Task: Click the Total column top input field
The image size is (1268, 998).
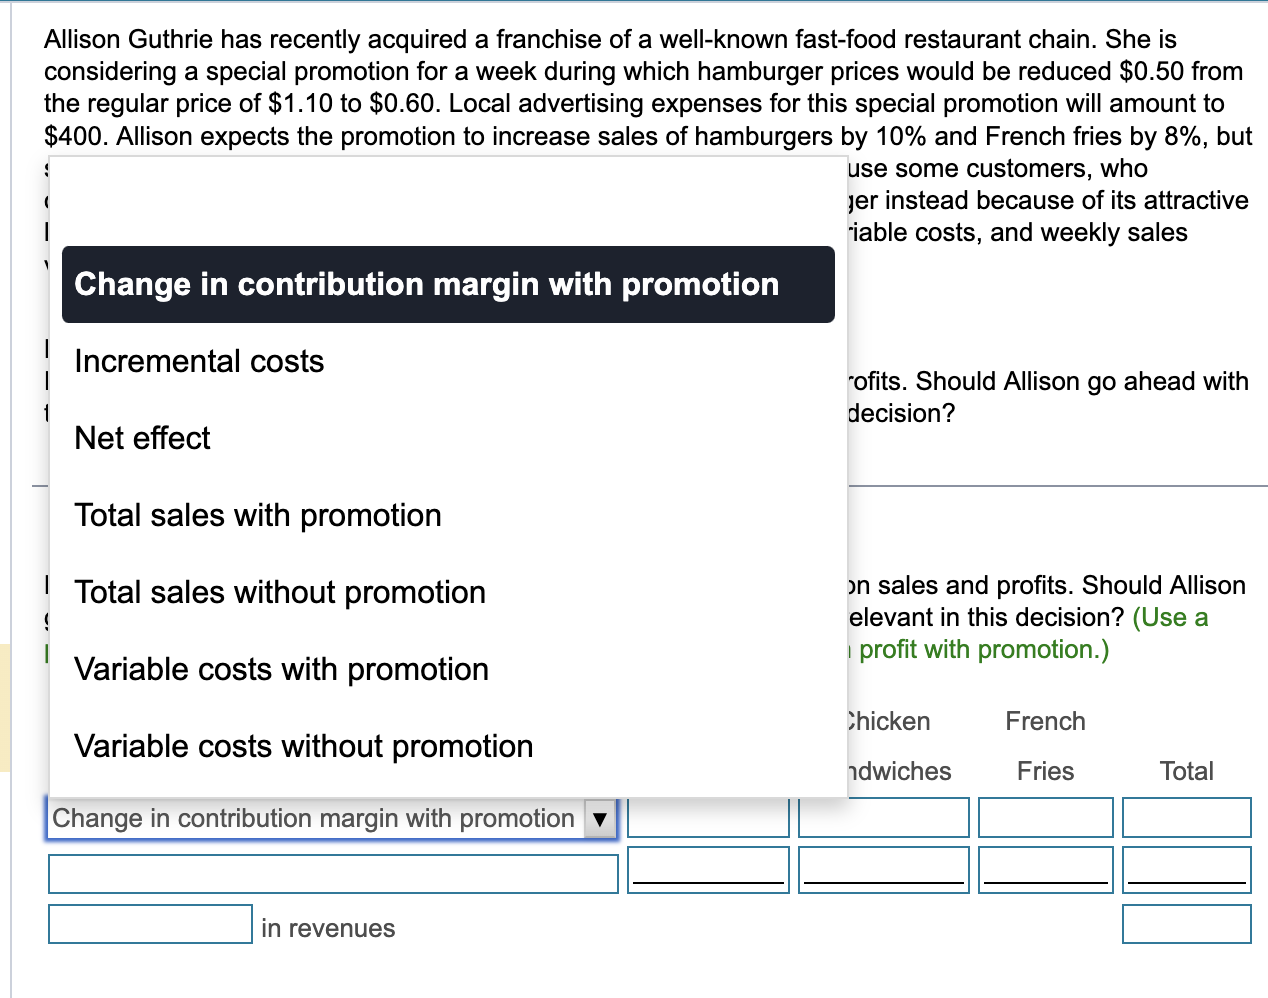Action: coord(1187,817)
